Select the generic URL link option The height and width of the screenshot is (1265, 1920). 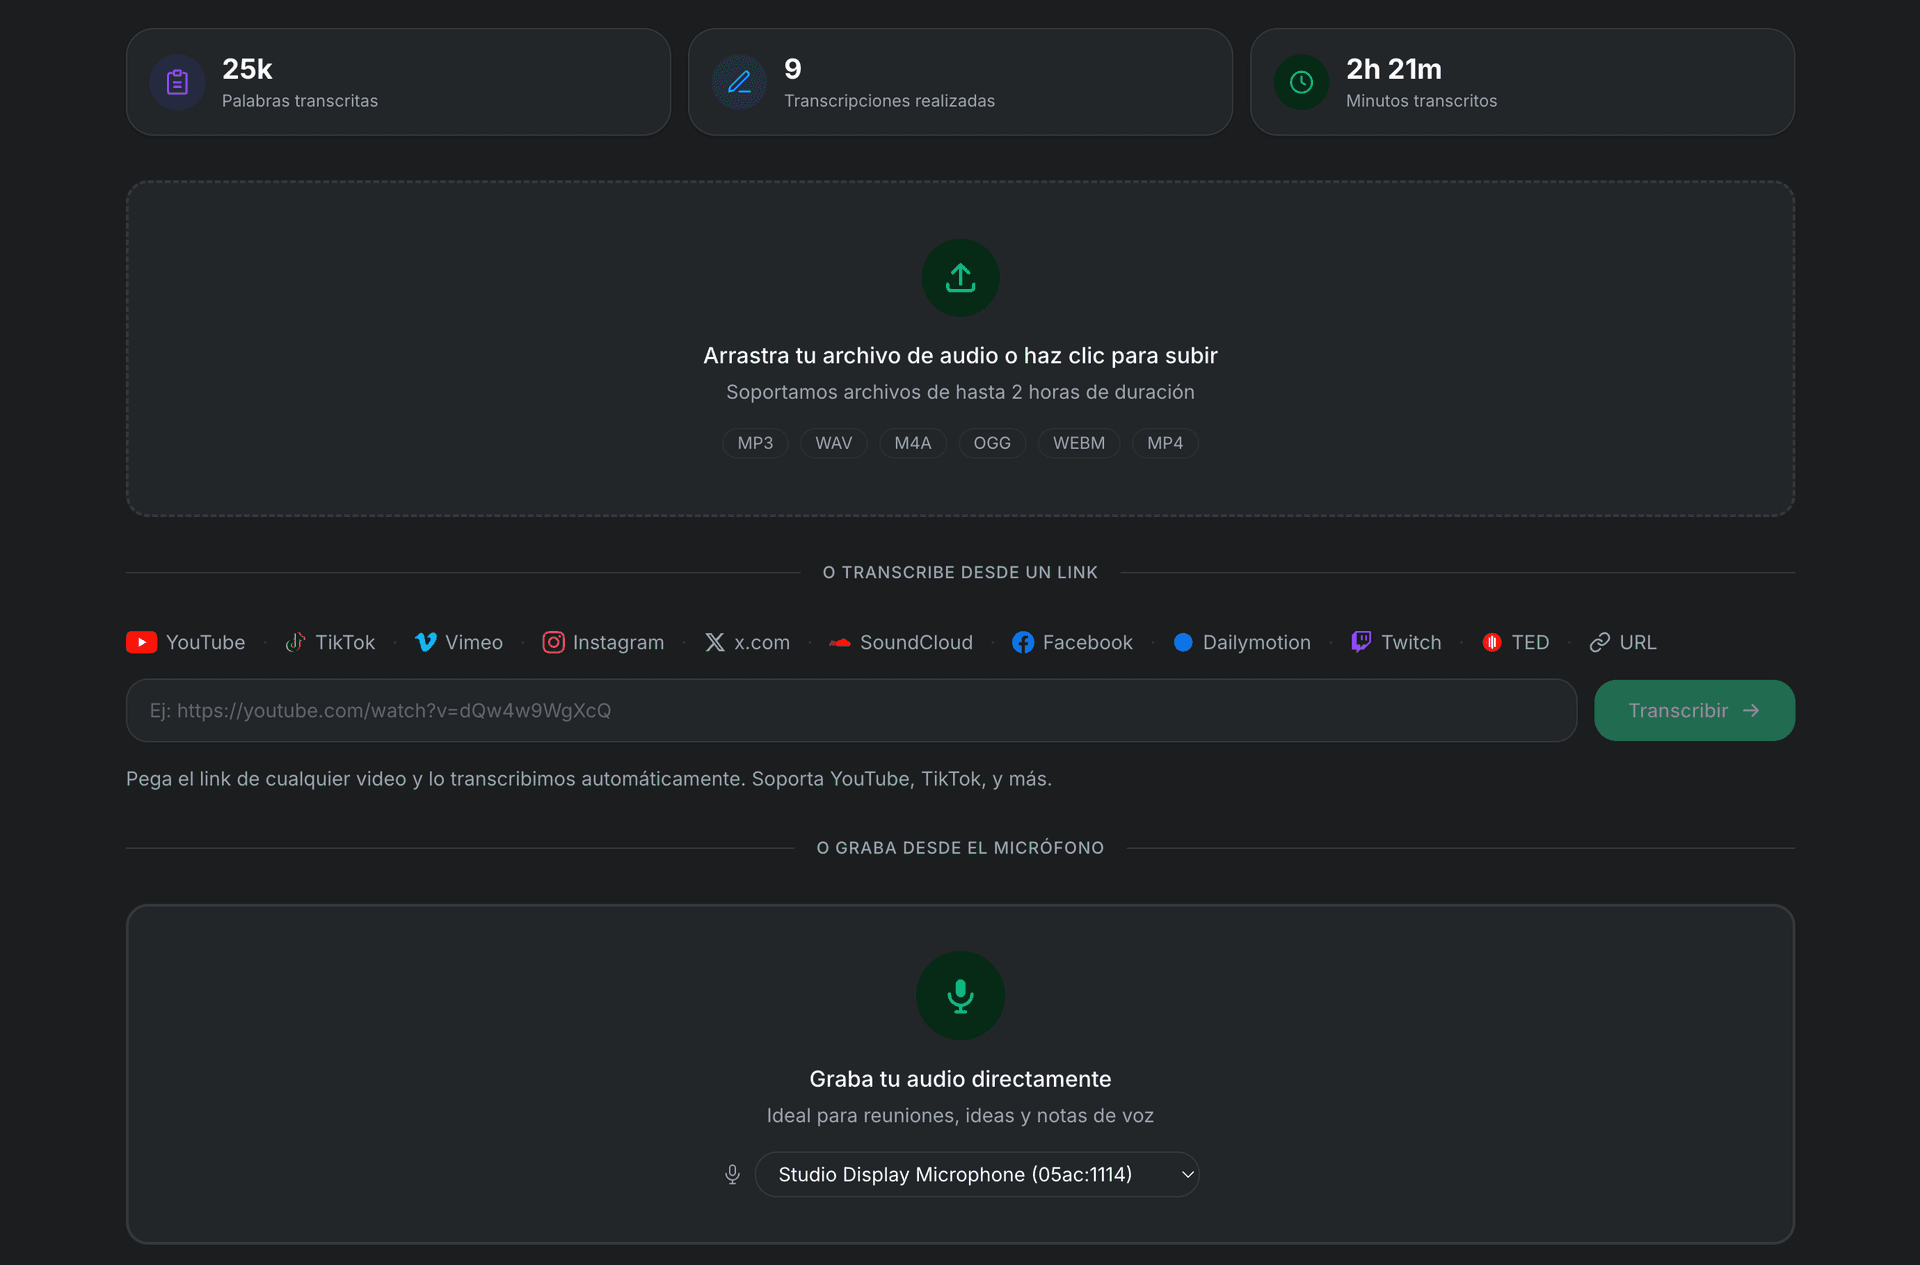pos(1622,642)
